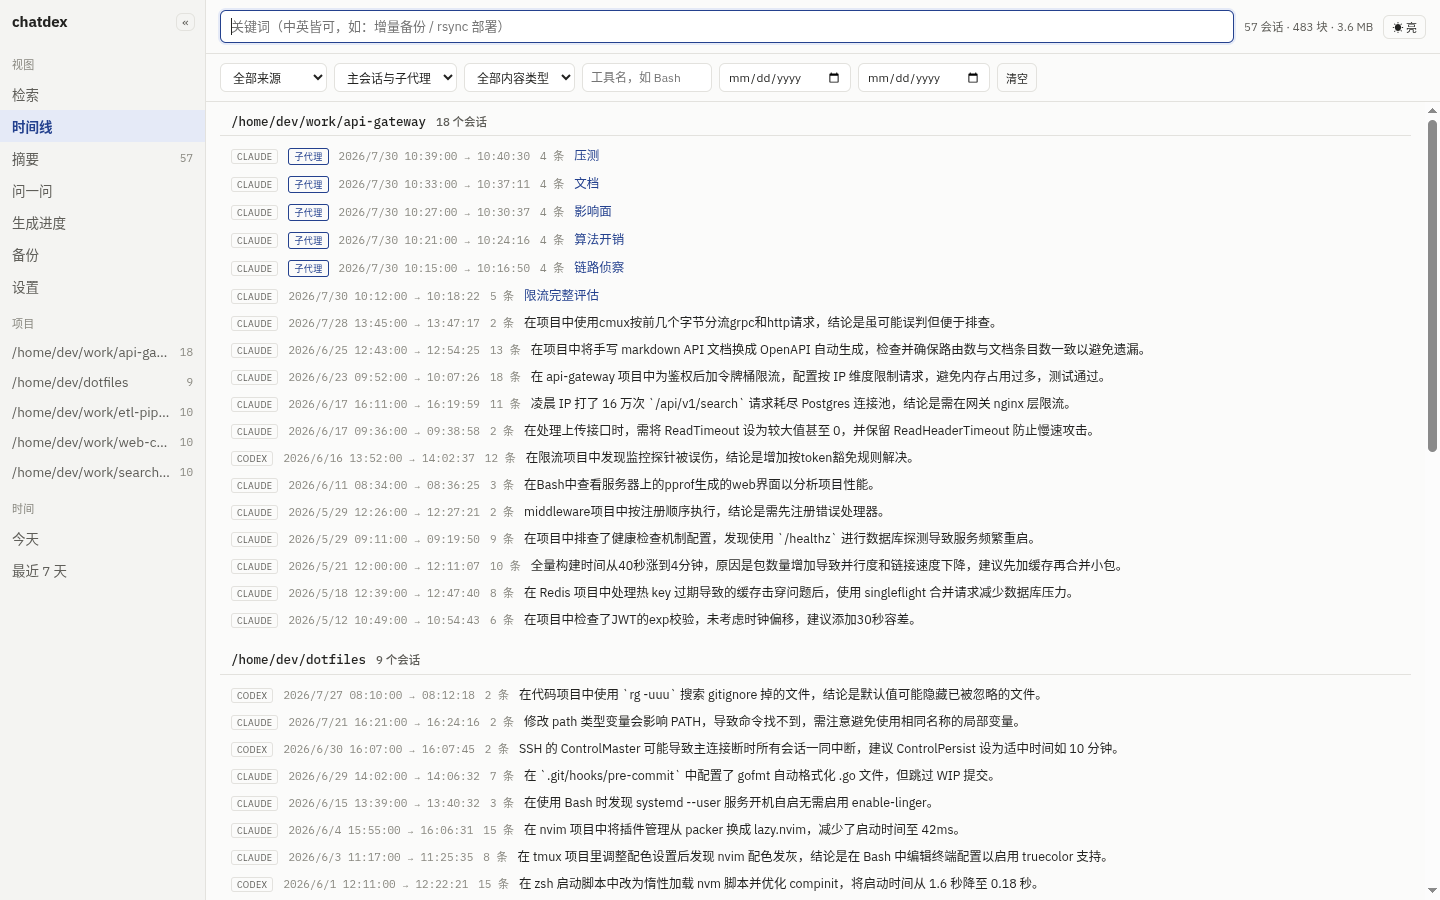This screenshot has width=1440, height=900.
Task: Focus the keyword search box
Action: click(726, 27)
